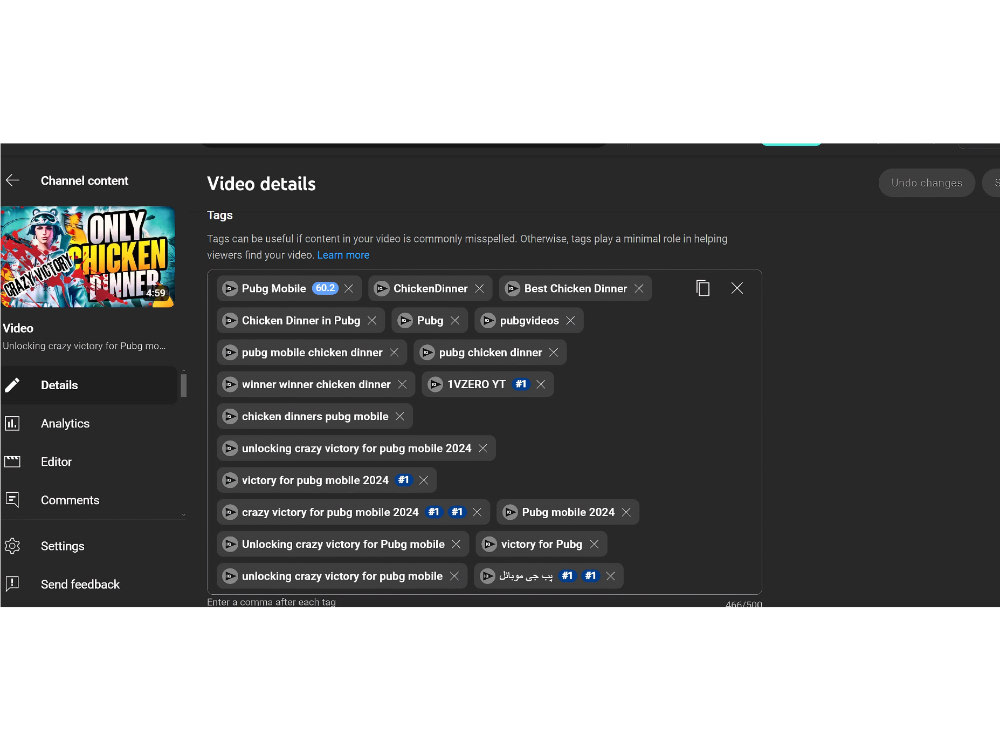Screen dimensions: 1000x750
Task: Remove unlocking crazy victory for pubg mobile 2024 tag
Action: (483, 448)
